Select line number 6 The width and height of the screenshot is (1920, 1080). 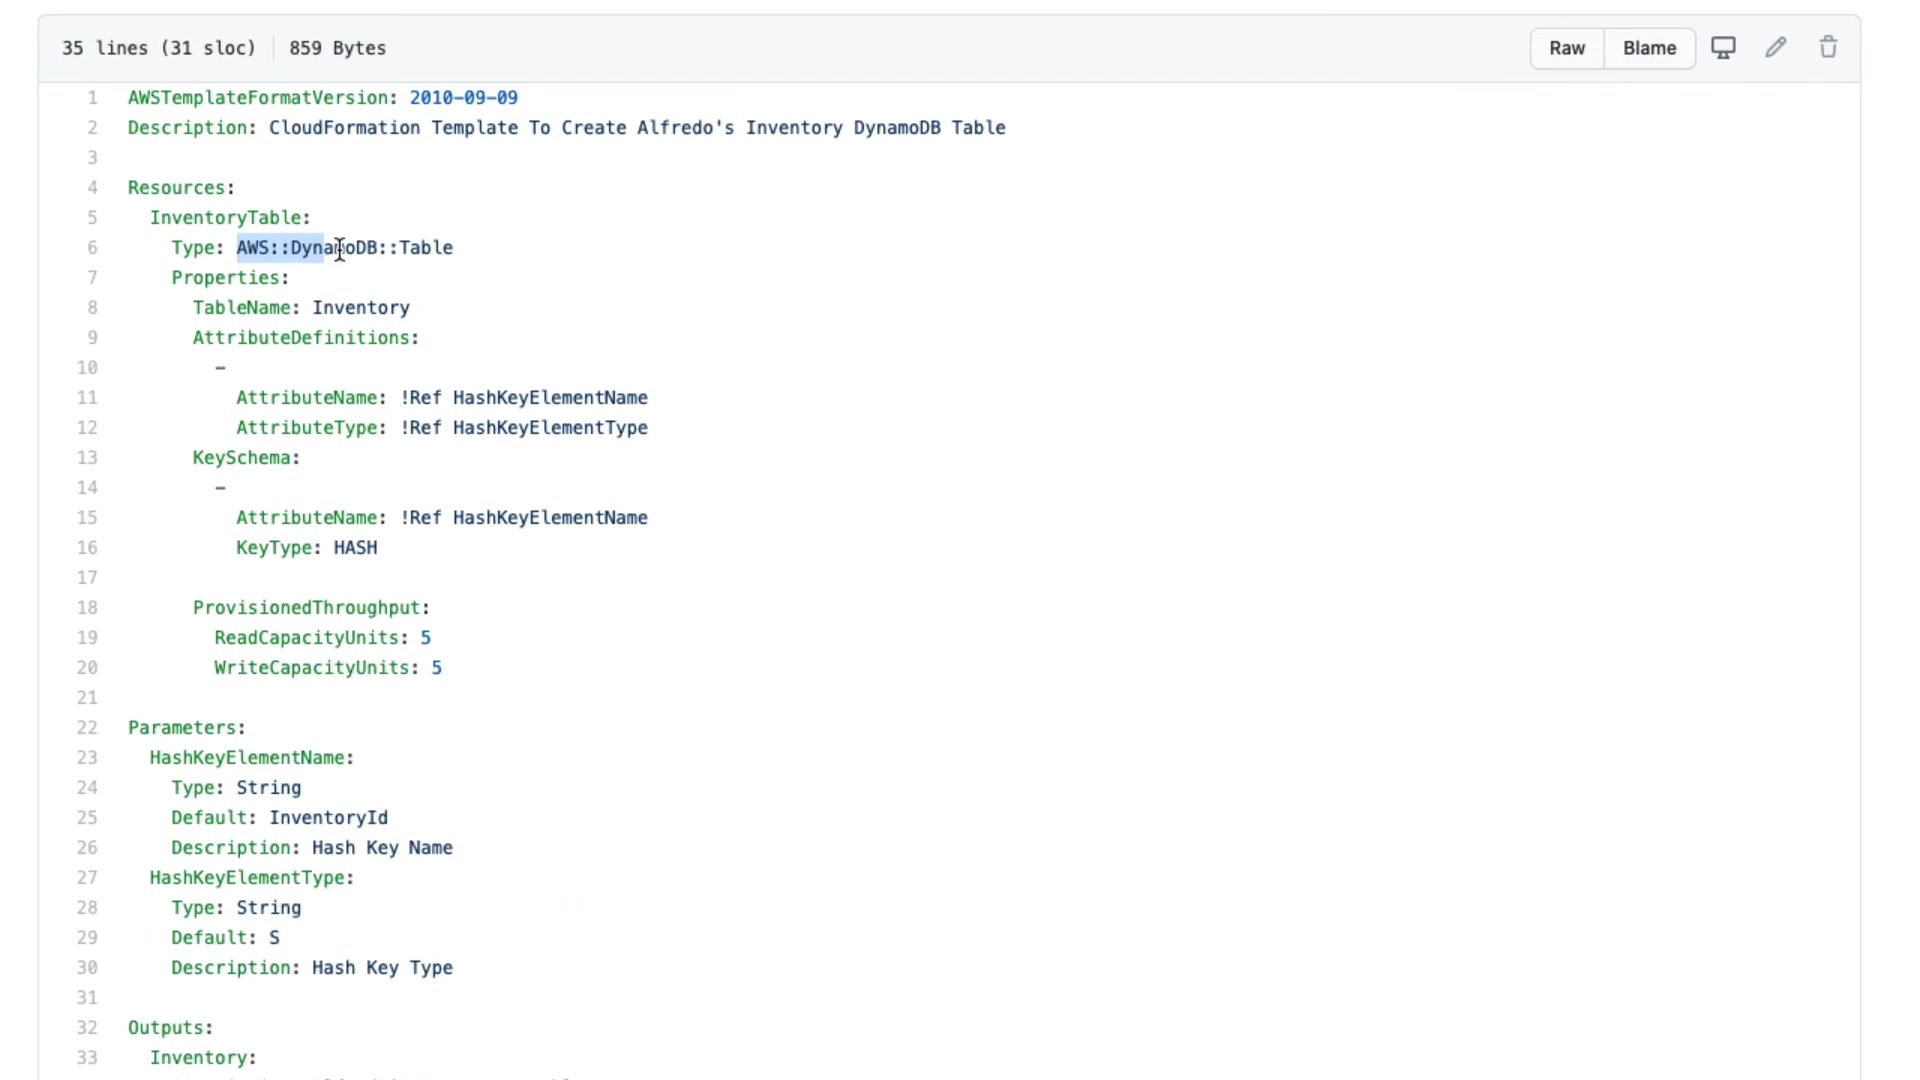click(92, 248)
